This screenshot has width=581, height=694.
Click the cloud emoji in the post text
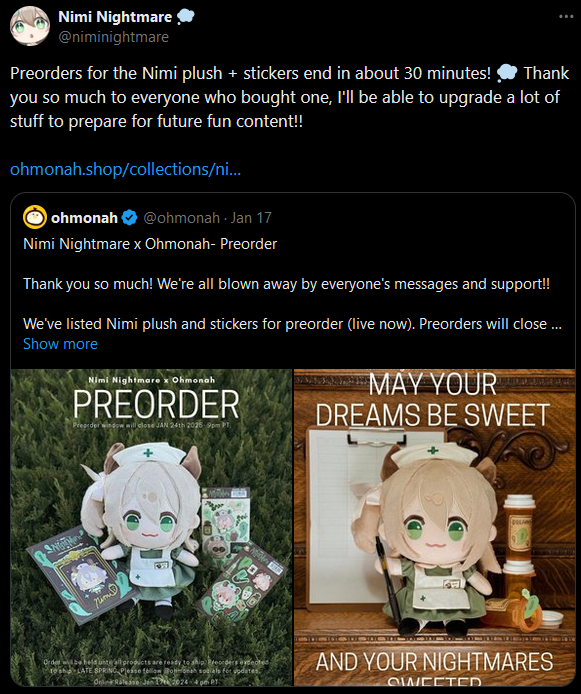[x=507, y=73]
